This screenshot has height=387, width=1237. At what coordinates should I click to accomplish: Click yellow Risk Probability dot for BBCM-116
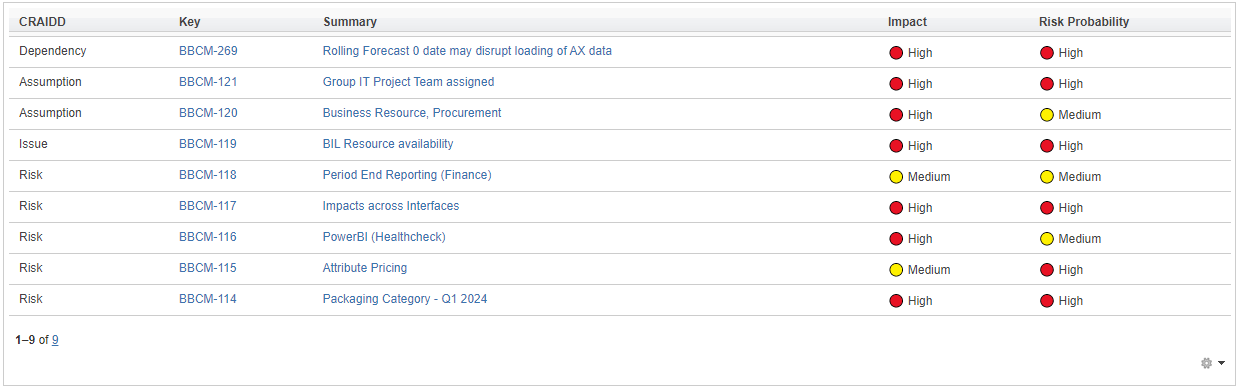pyautogui.click(x=1047, y=239)
